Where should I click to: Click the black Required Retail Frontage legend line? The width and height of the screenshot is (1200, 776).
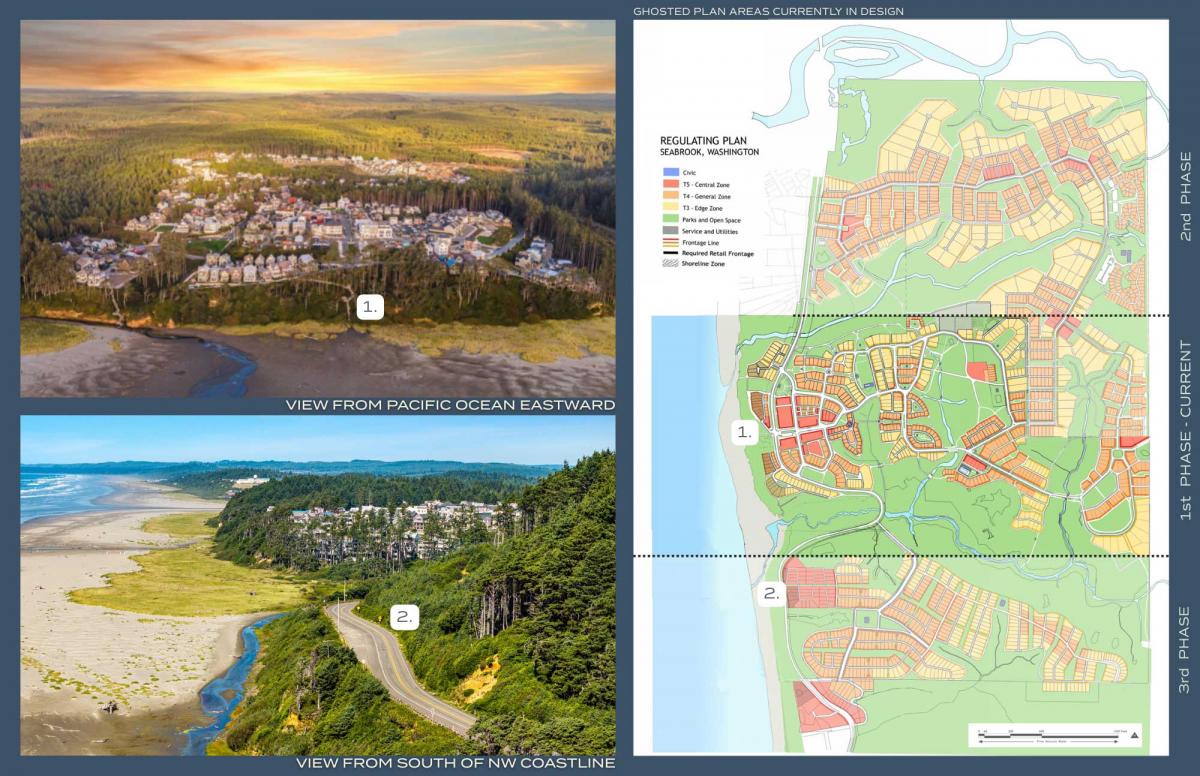point(669,254)
